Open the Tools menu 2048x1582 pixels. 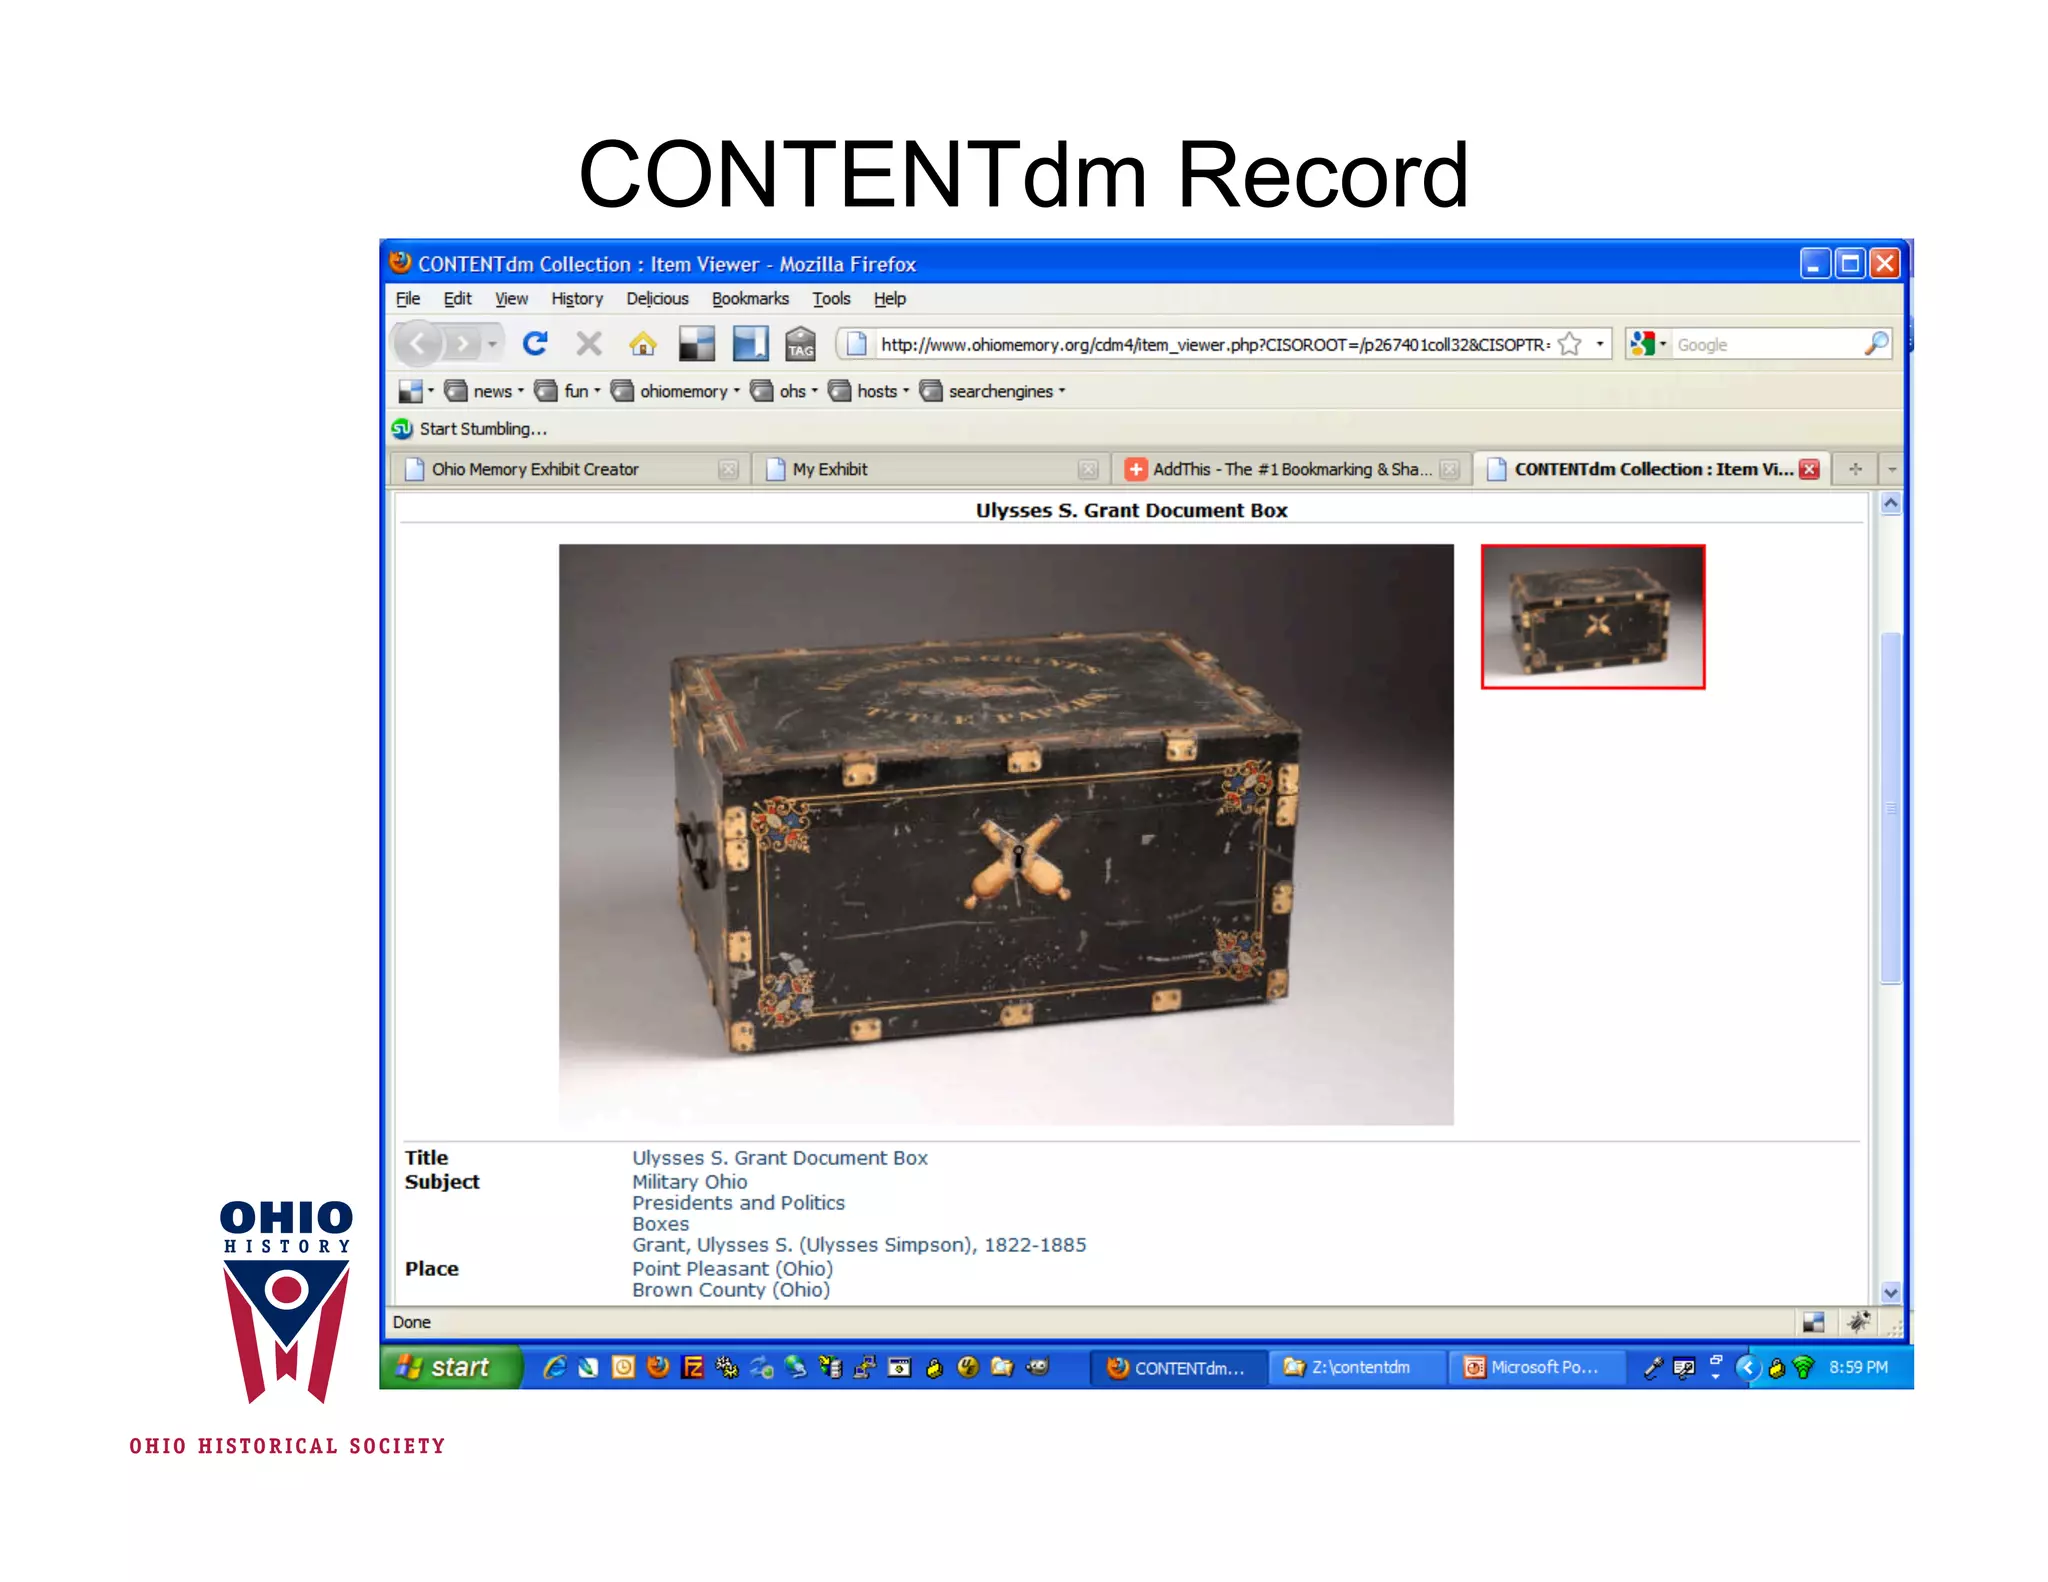(831, 298)
